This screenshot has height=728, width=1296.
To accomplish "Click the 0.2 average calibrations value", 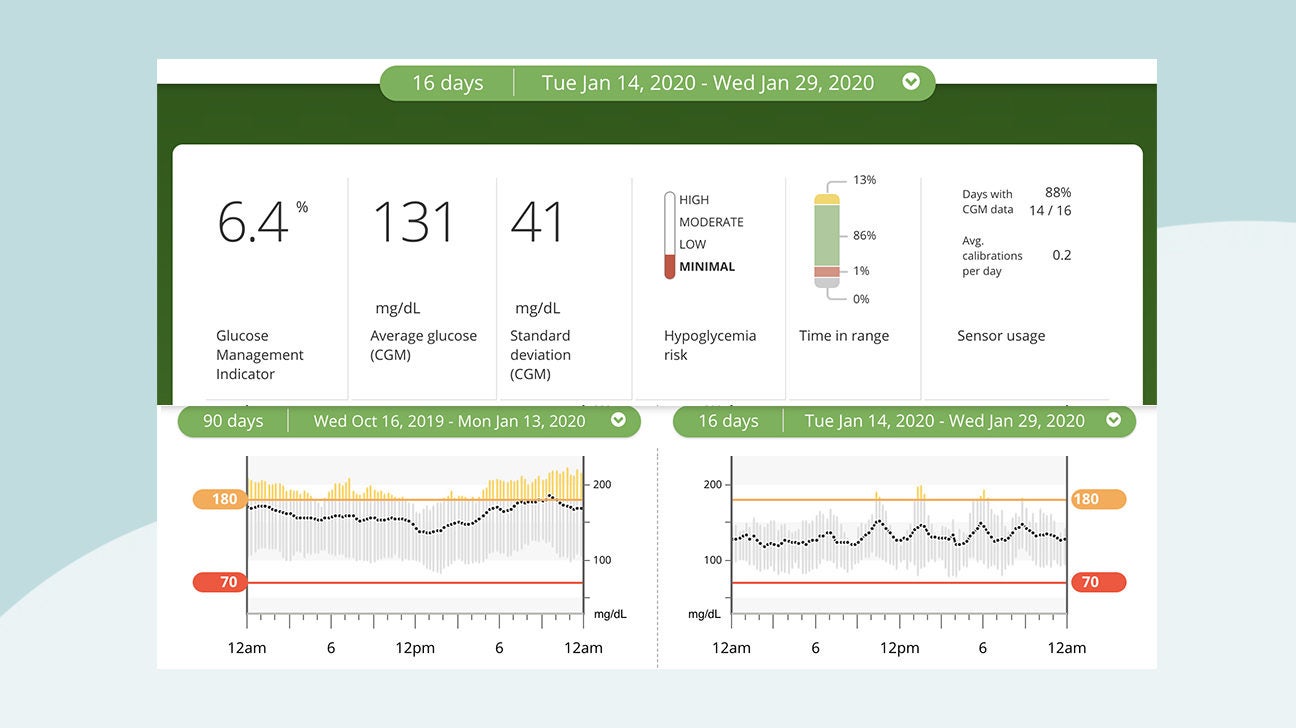I will coord(1062,255).
